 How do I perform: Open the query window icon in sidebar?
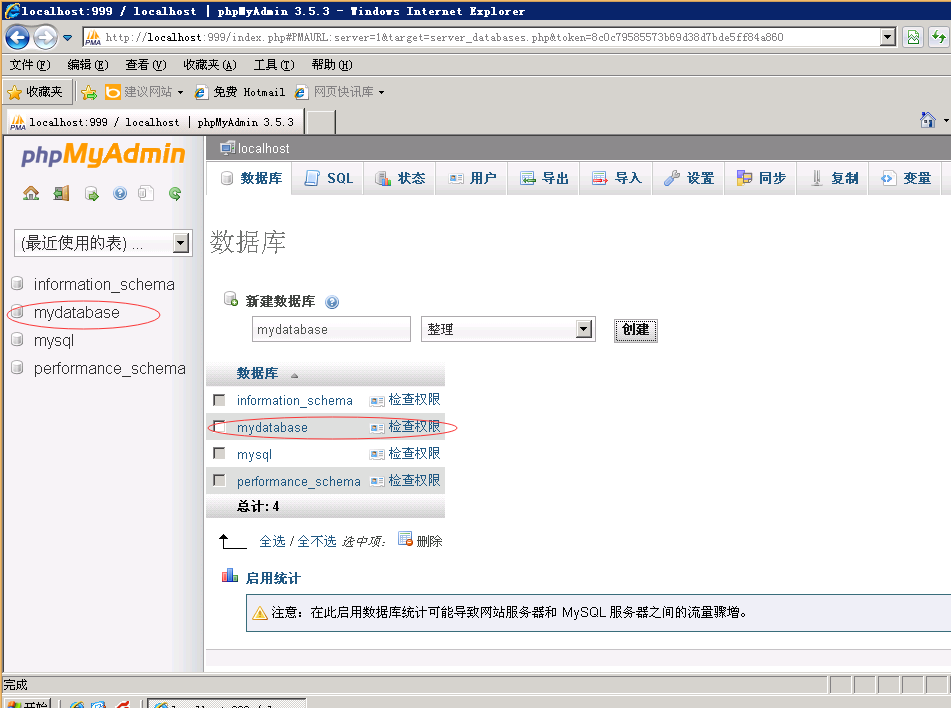pos(92,194)
